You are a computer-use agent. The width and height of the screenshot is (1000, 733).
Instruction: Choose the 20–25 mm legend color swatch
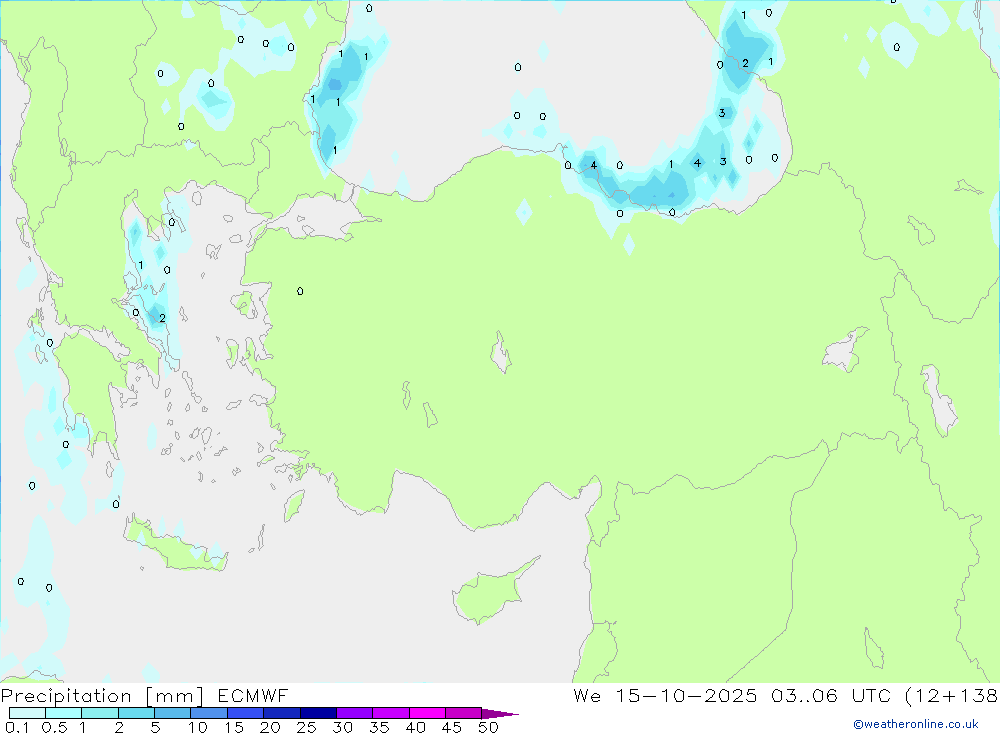[281, 713]
